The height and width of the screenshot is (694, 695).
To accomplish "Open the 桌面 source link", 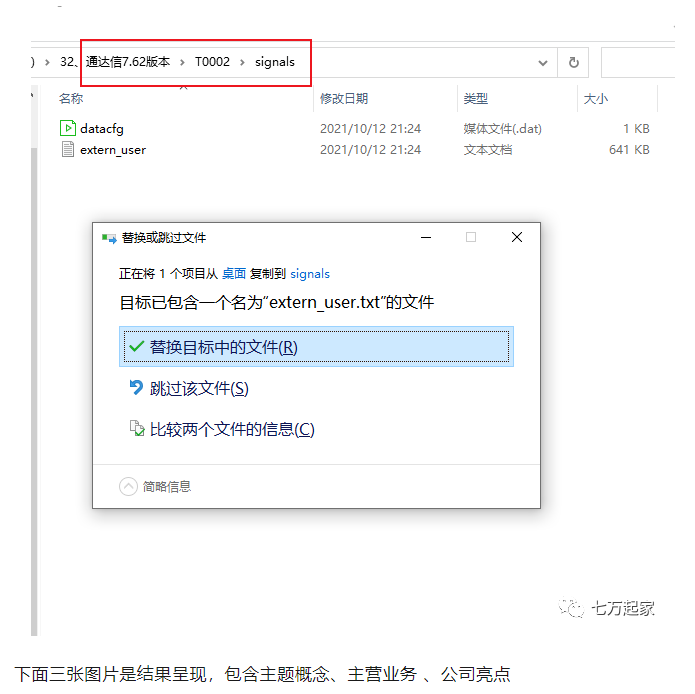I will pos(234,273).
